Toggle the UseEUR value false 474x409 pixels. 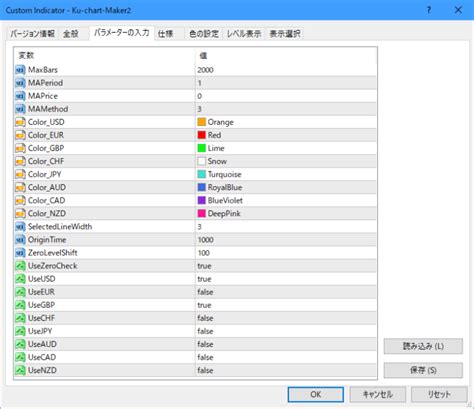(x=286, y=292)
